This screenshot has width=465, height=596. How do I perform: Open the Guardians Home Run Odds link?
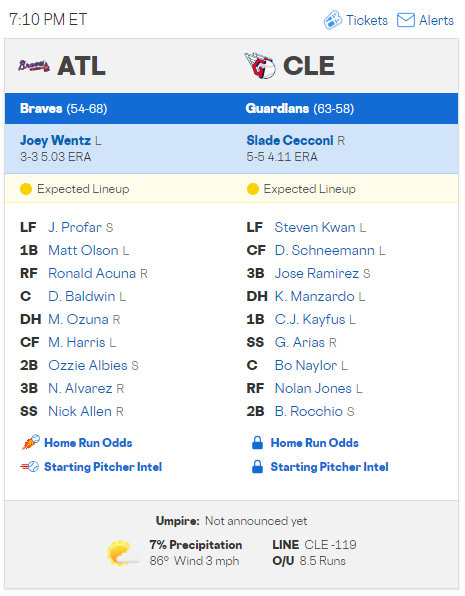pos(314,443)
